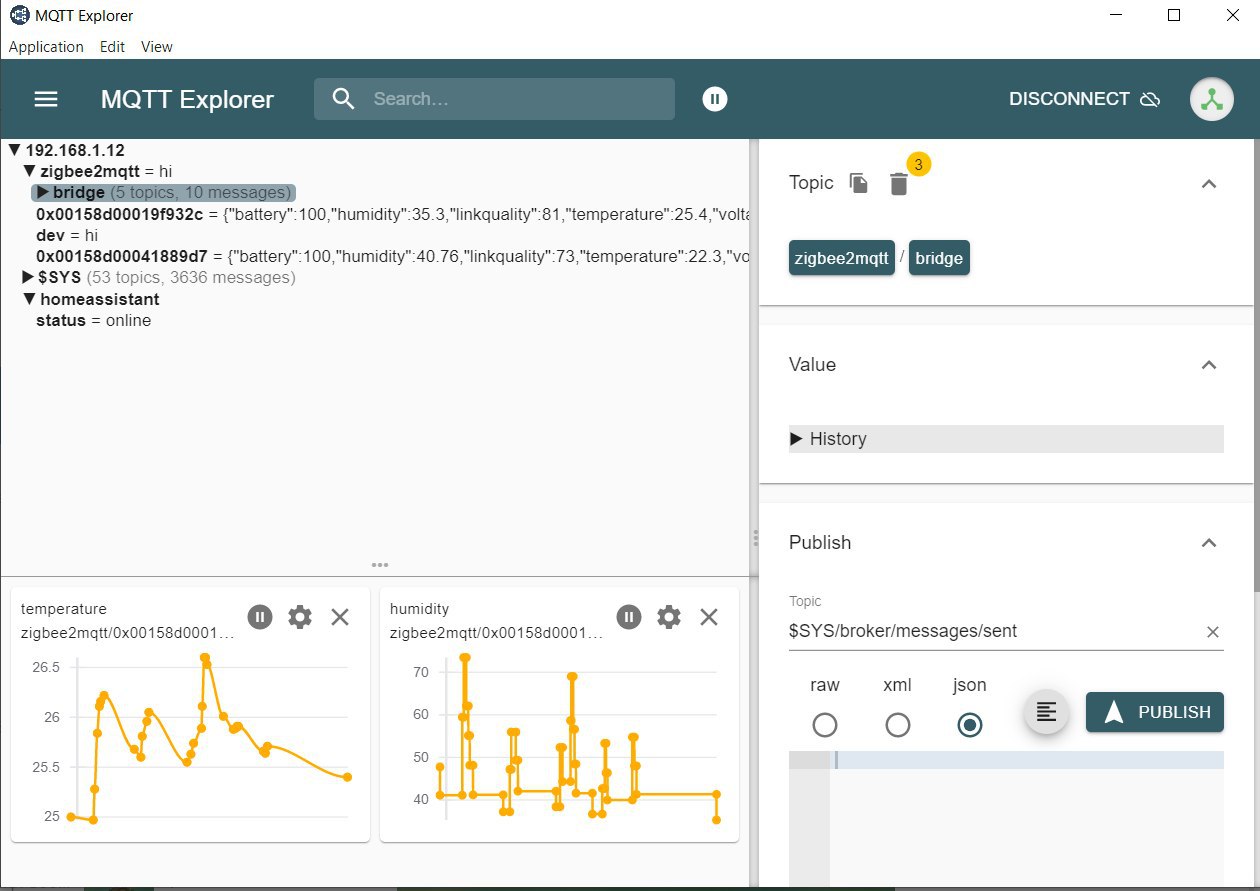Click the zigbee2mqtt topic breadcrumb chip
Screen dimensions: 1260x891
pos(841,258)
